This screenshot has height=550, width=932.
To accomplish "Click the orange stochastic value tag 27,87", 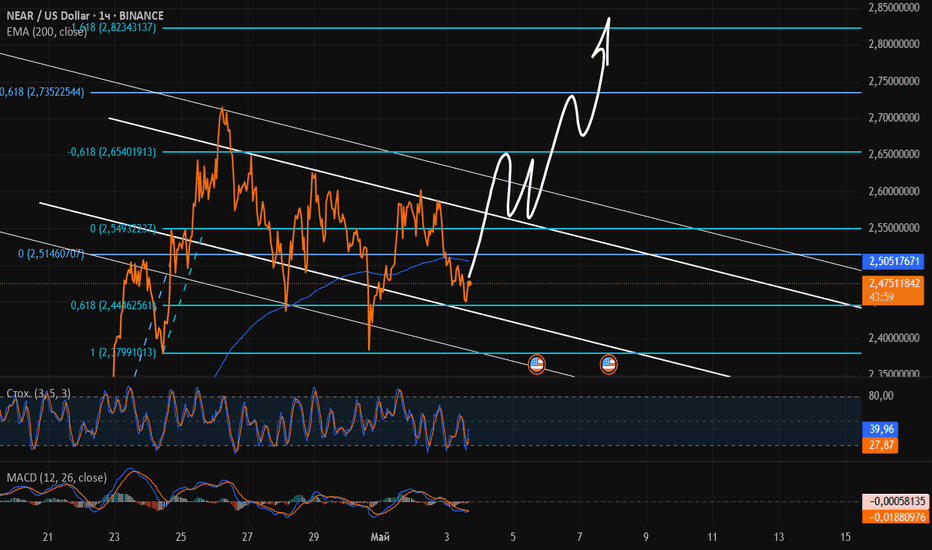I will 880,445.
